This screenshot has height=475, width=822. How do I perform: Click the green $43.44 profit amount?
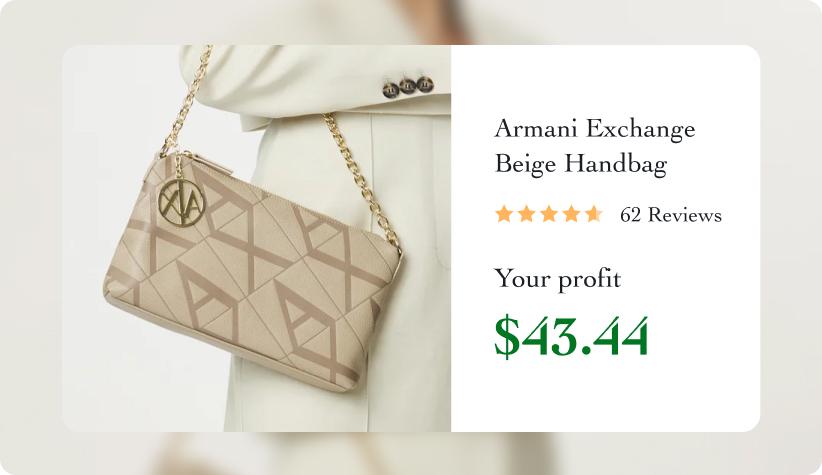coord(571,337)
